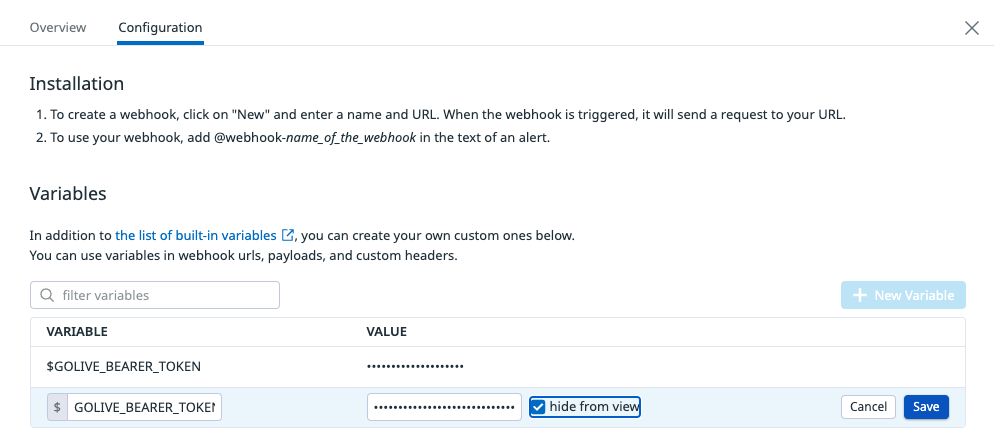This screenshot has width=994, height=443.
Task: Click the masked value input field
Action: click(x=444, y=407)
